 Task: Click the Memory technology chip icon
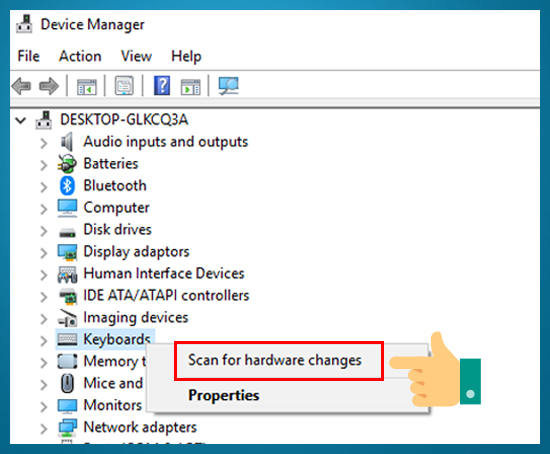[x=67, y=361]
